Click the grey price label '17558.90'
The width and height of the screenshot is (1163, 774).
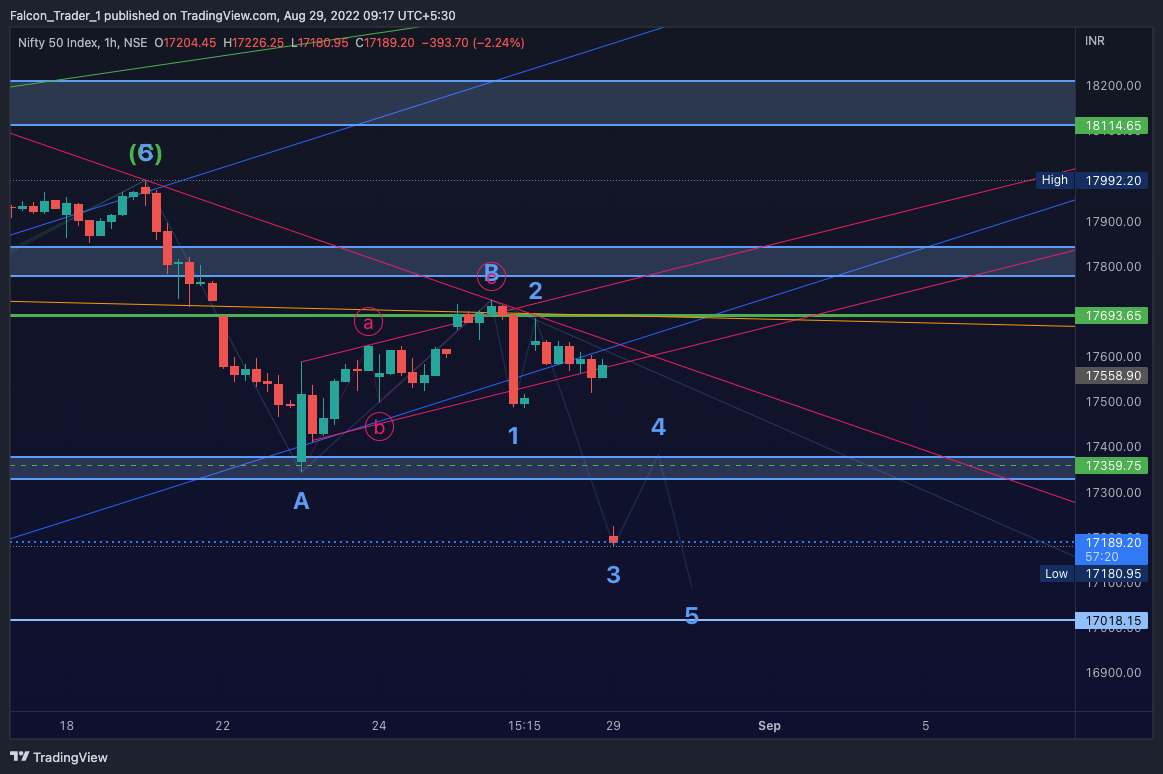1112,376
